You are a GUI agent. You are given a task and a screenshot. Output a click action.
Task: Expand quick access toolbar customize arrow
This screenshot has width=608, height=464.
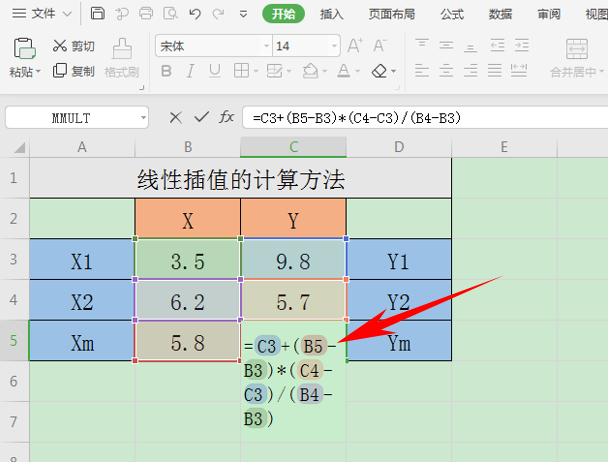[x=243, y=15]
